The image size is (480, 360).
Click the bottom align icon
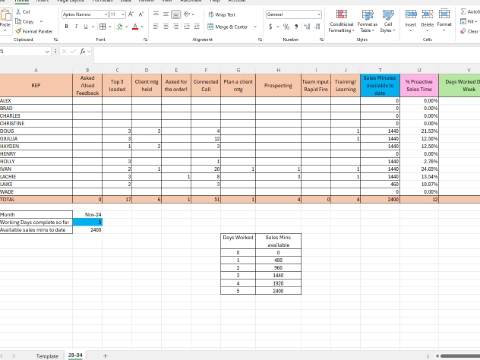176,14
